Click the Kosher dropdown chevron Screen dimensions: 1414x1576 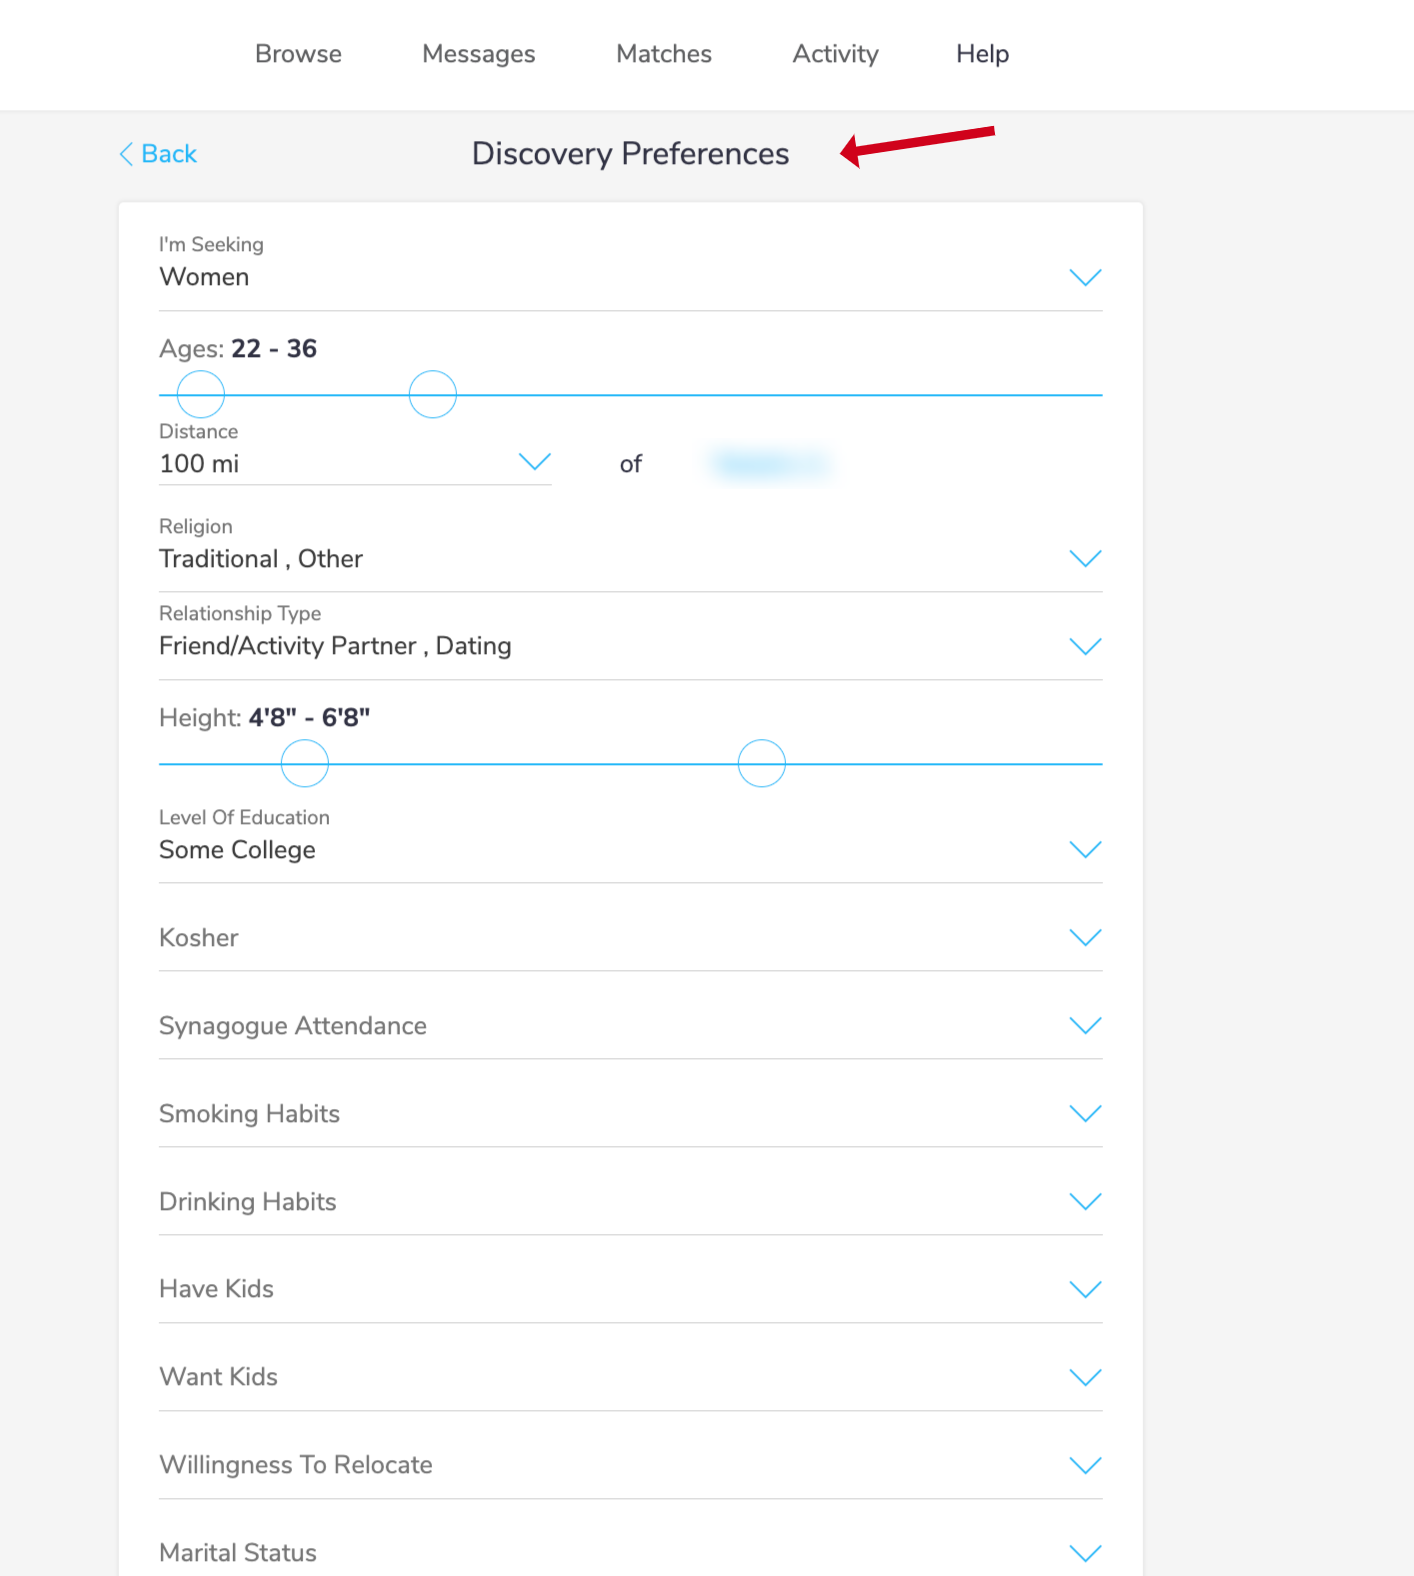[x=1085, y=938]
